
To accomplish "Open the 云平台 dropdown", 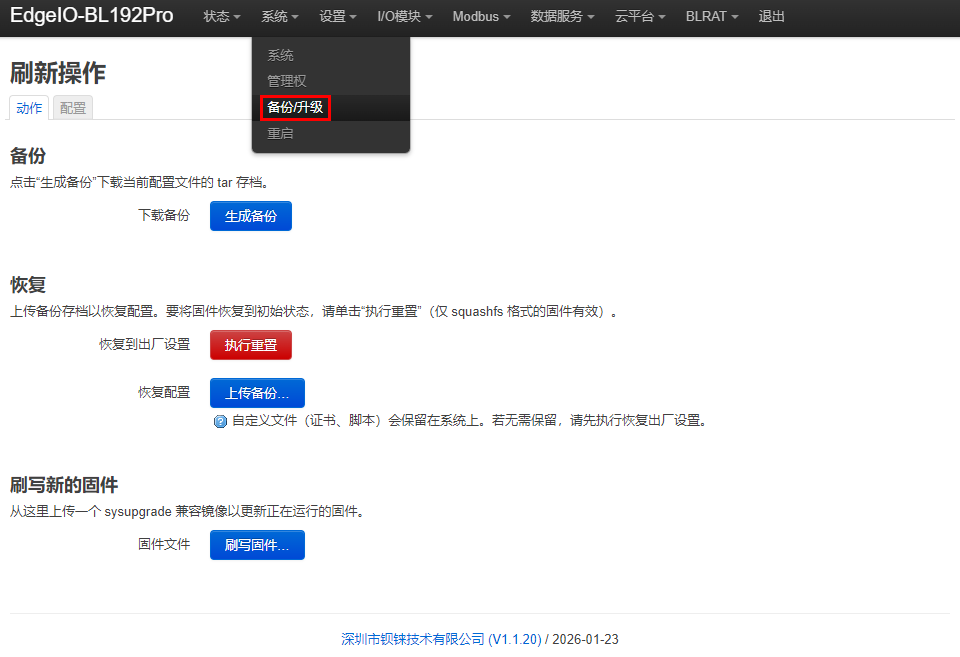I will click(x=640, y=17).
